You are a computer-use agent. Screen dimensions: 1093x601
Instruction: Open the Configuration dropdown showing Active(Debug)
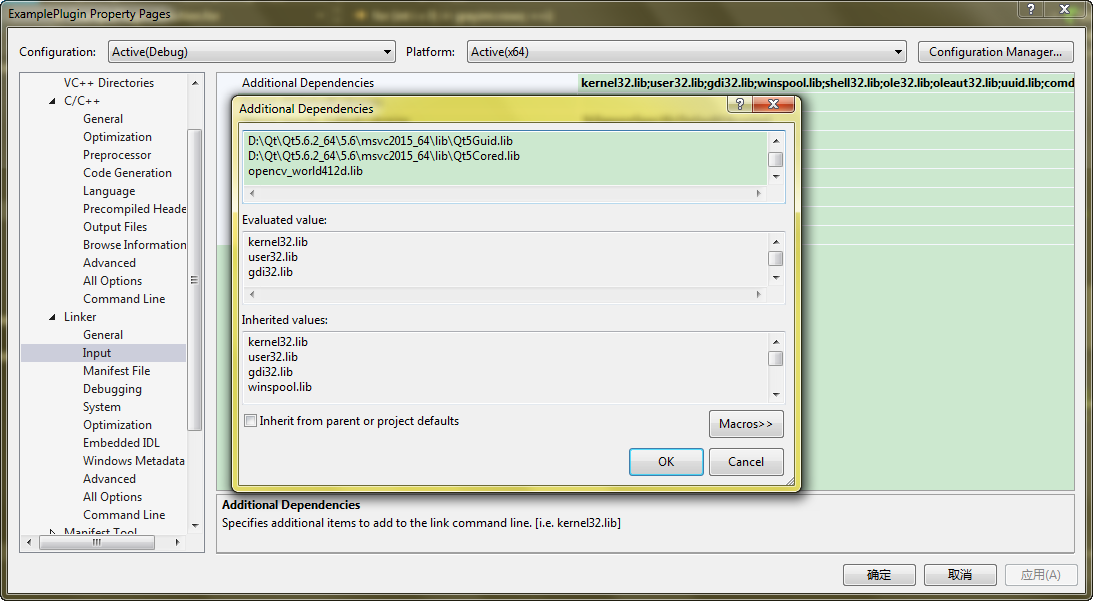385,51
